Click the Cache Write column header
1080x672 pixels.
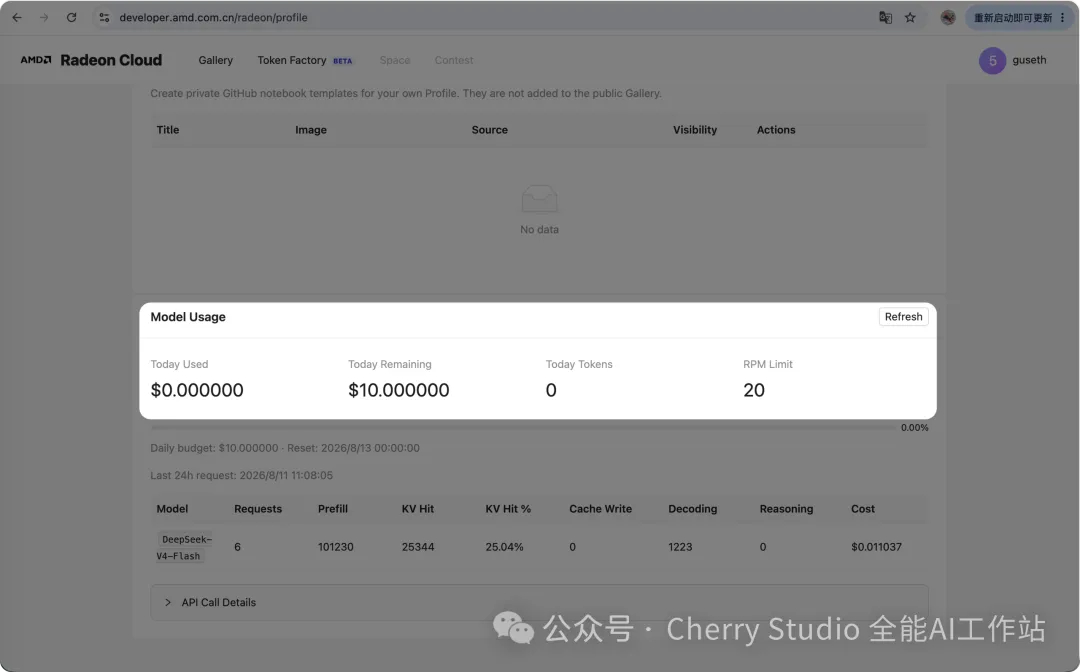[x=600, y=509]
